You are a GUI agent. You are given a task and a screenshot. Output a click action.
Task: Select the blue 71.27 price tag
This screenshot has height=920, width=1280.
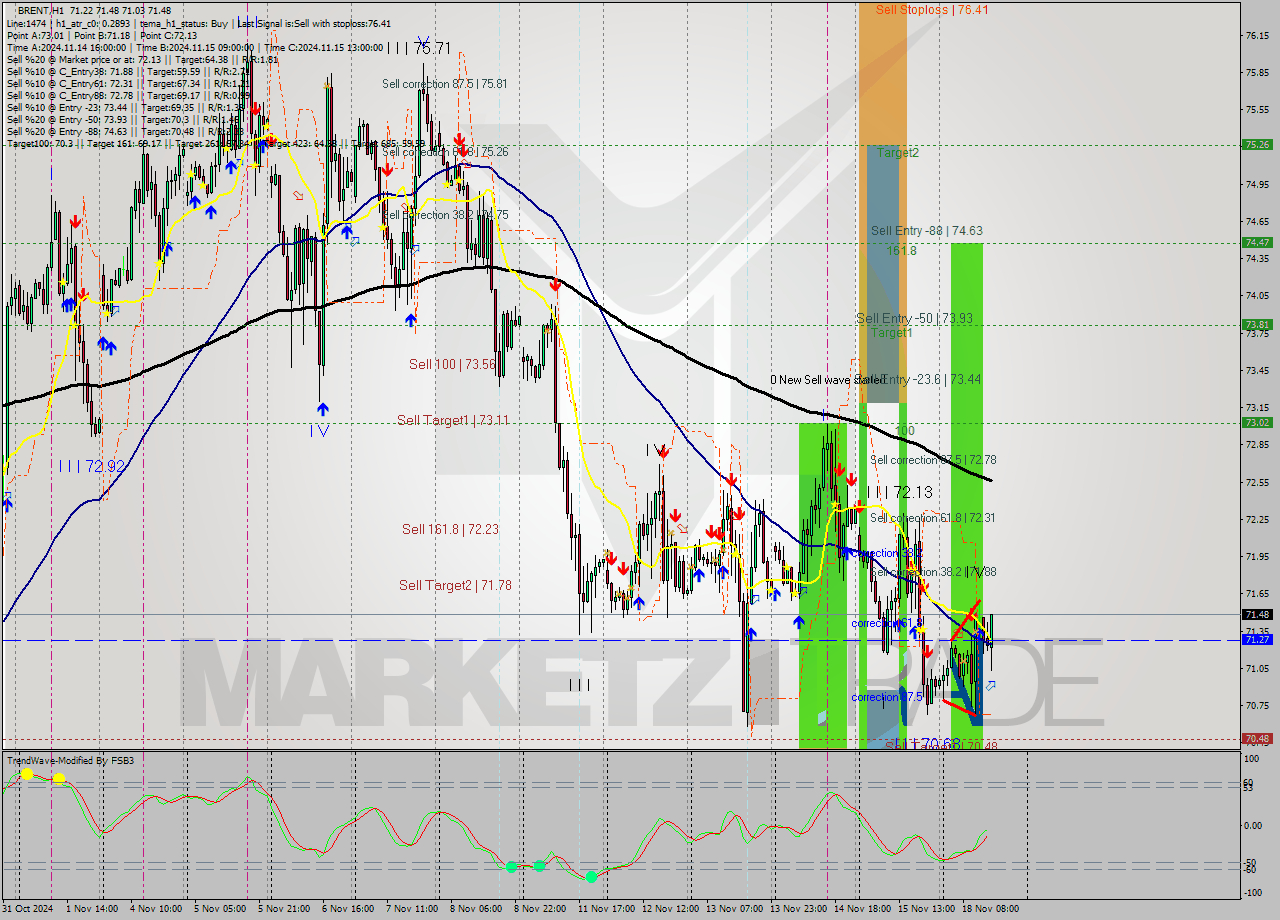click(1257, 639)
